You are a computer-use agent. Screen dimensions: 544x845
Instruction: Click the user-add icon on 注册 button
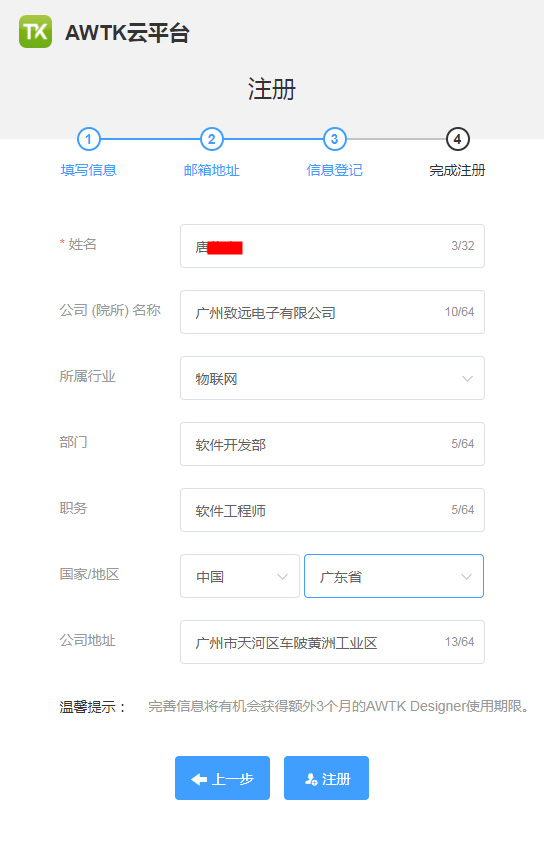pyautogui.click(x=311, y=779)
